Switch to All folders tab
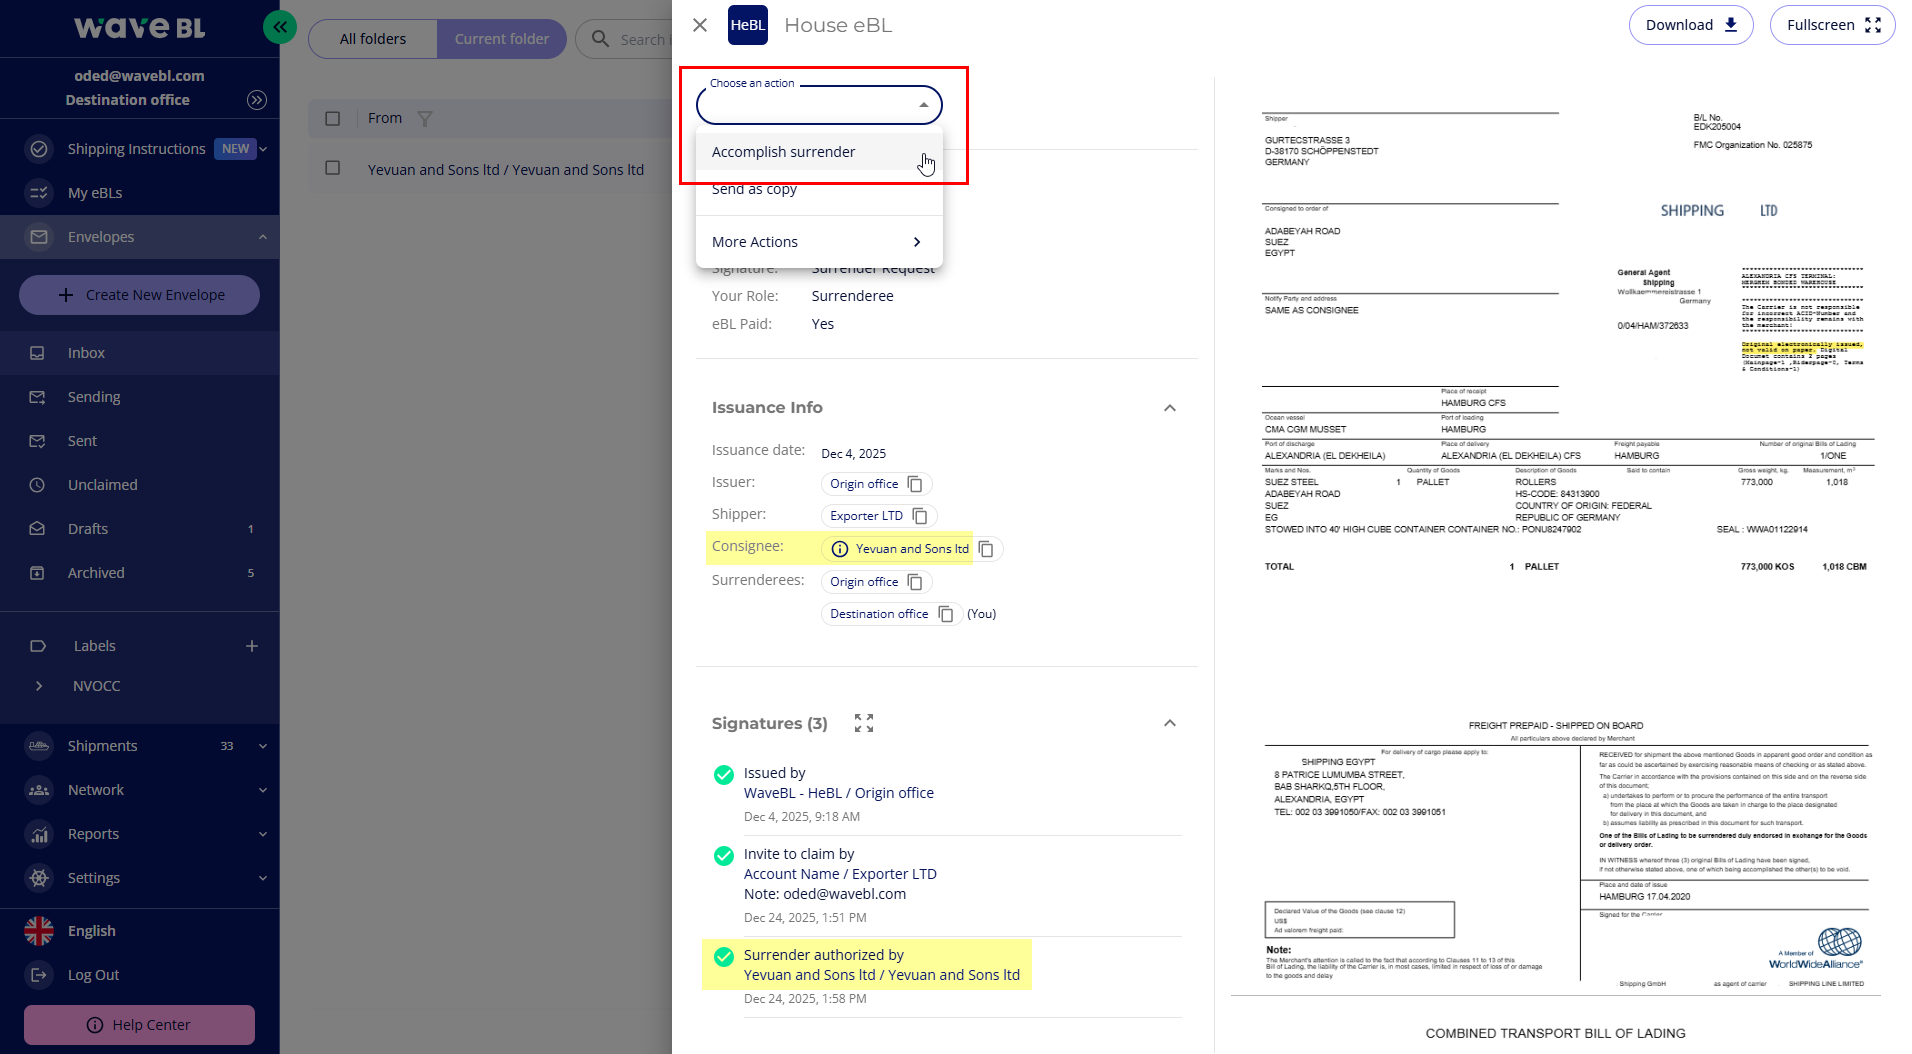The height and width of the screenshot is (1054, 1912). pos(373,39)
